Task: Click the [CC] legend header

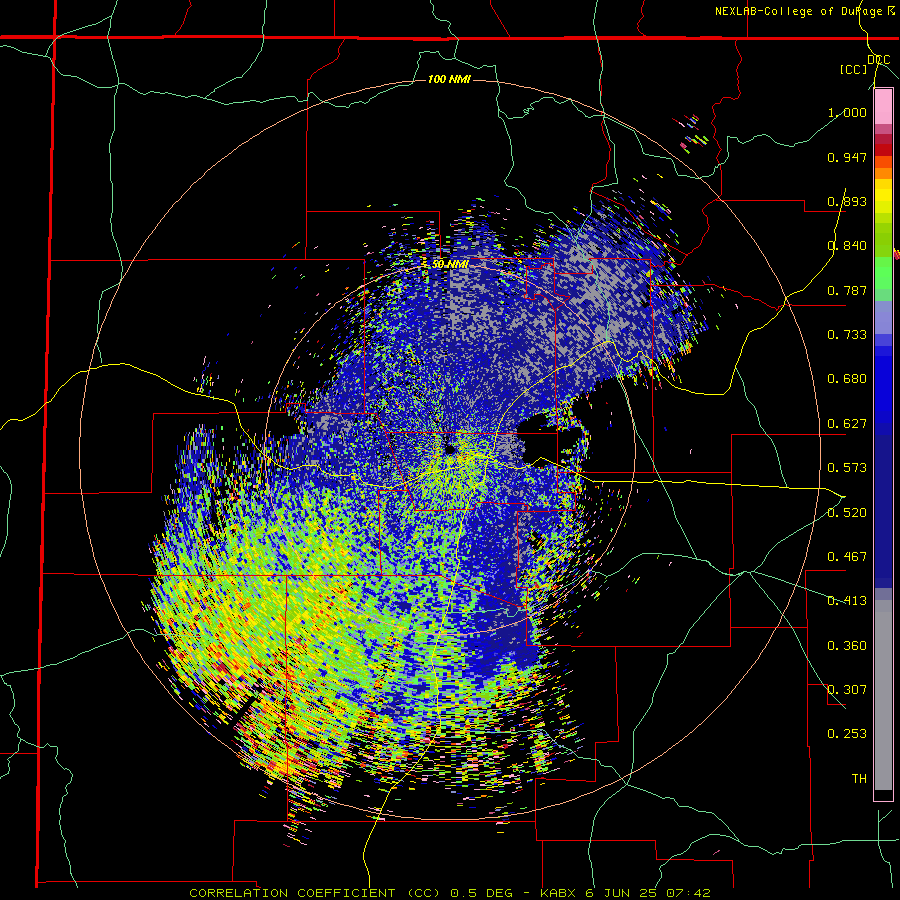Action: [x=854, y=69]
